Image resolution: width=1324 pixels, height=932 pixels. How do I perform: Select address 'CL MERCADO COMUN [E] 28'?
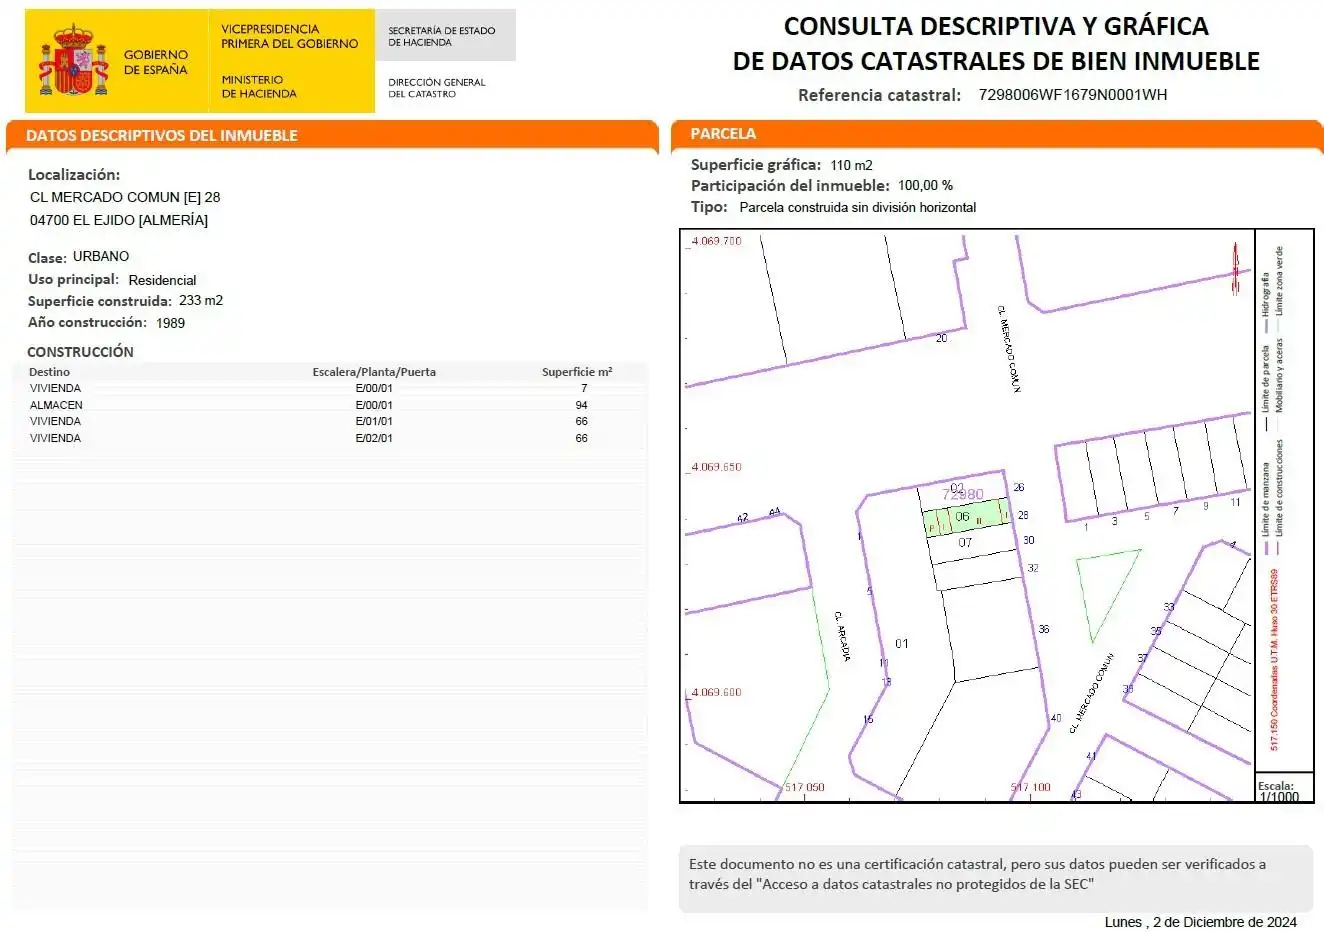pyautogui.click(x=125, y=198)
